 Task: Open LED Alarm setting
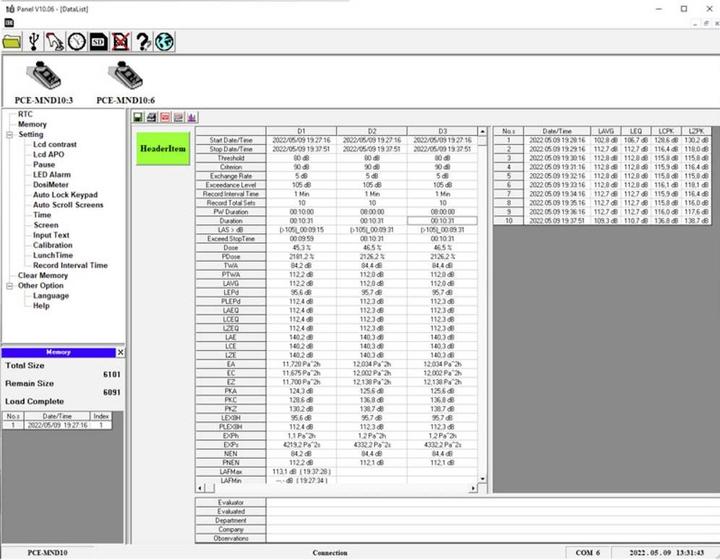(x=51, y=175)
